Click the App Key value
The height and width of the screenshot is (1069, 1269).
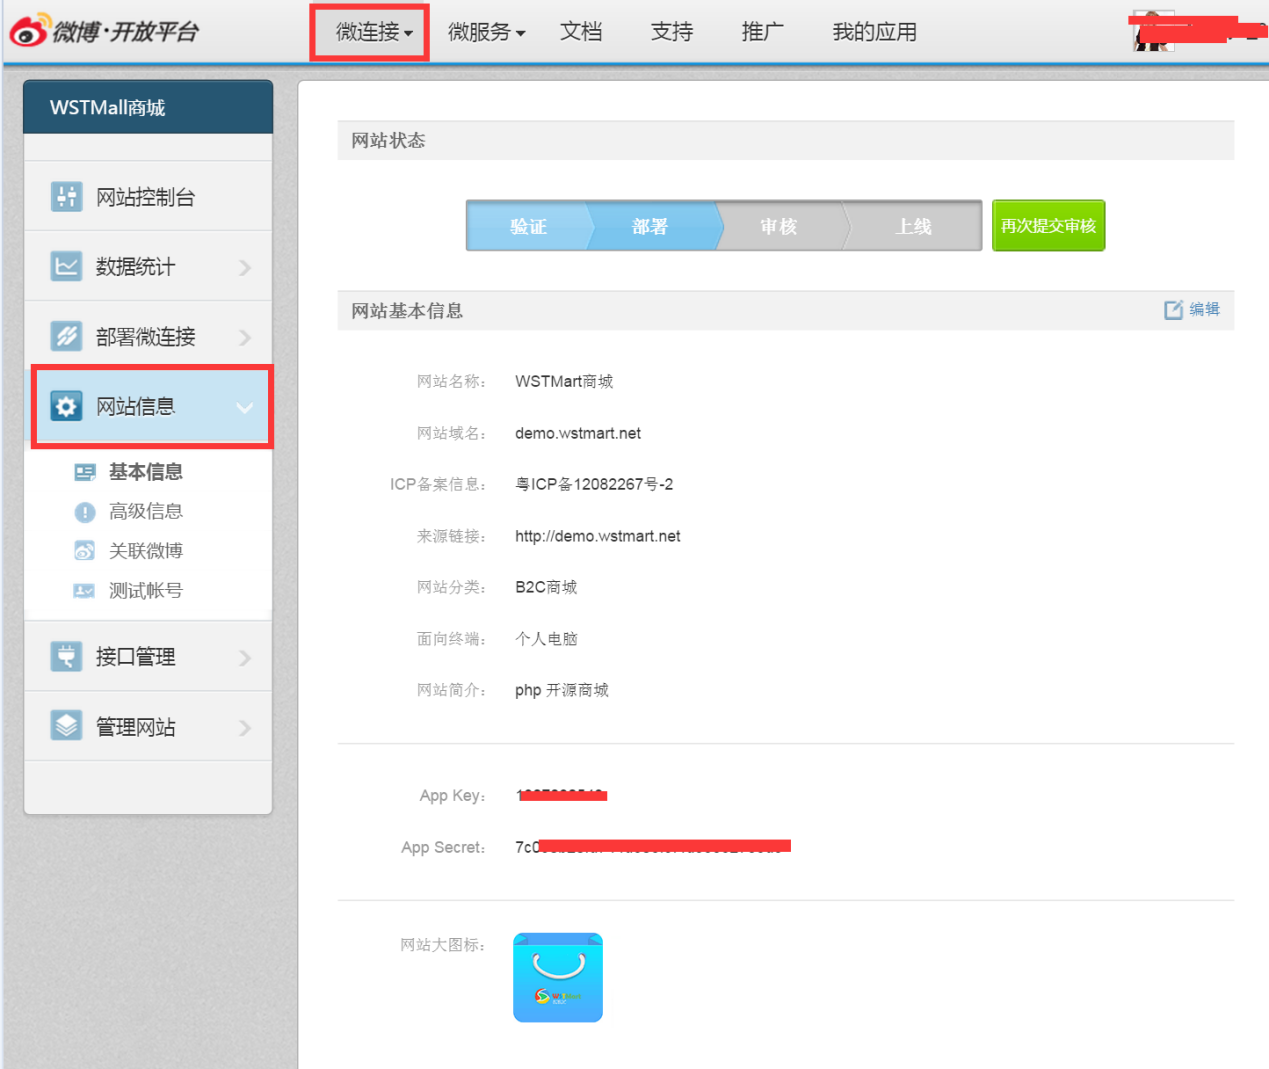tap(561, 795)
